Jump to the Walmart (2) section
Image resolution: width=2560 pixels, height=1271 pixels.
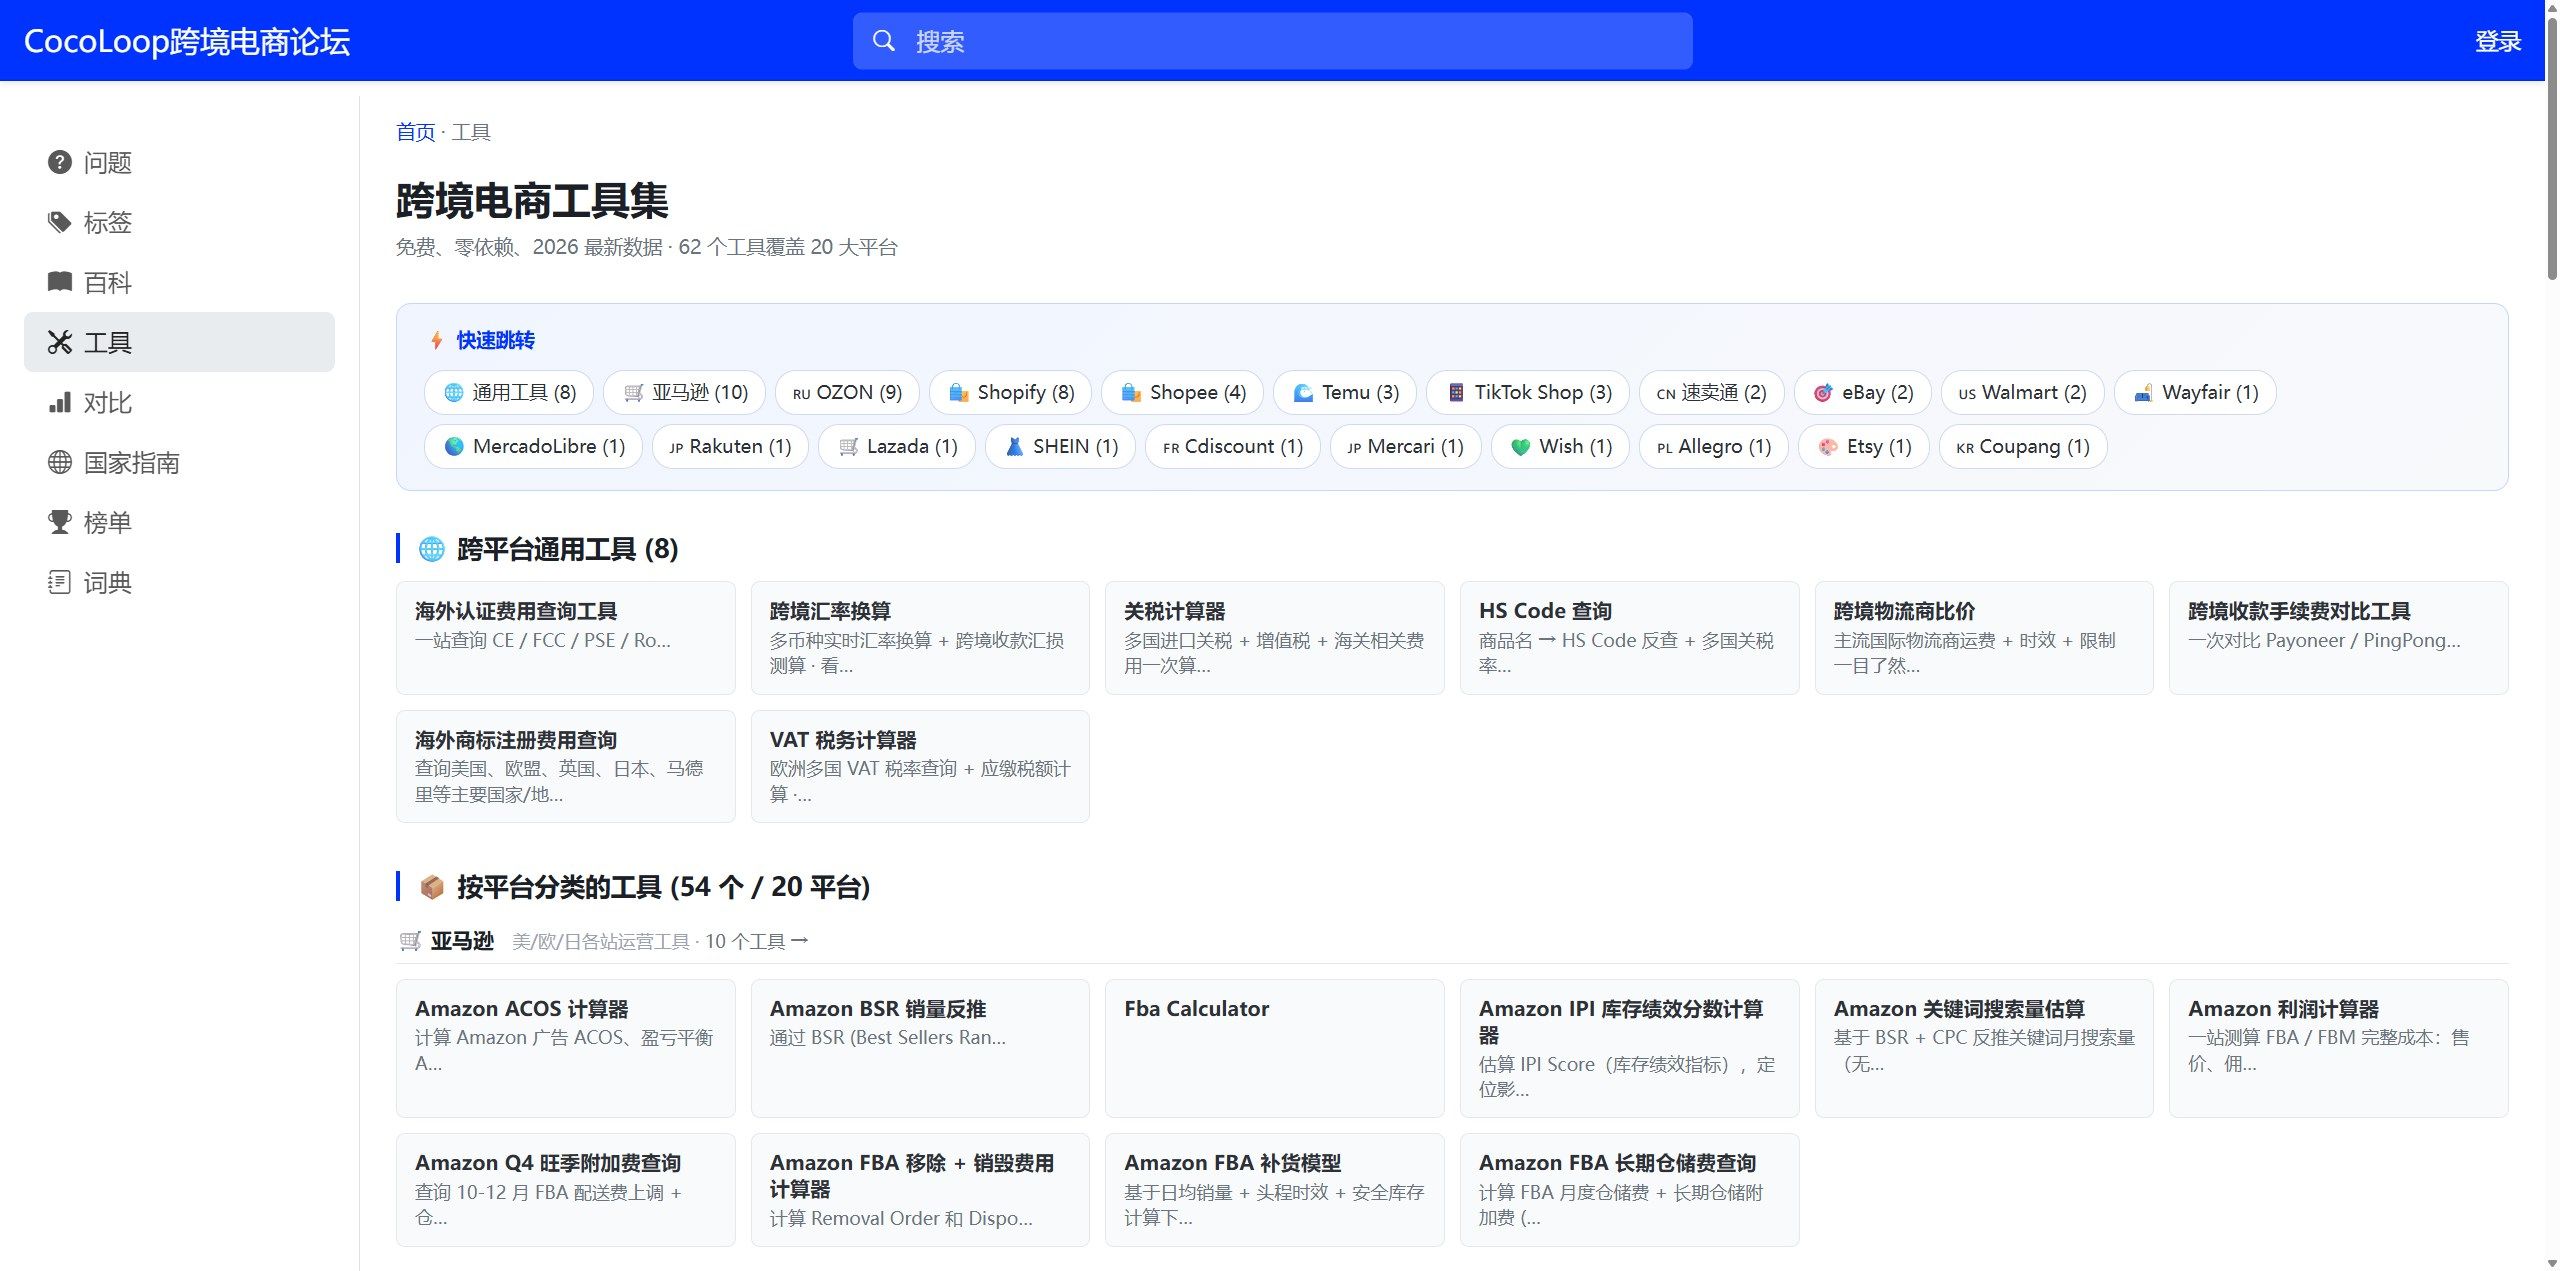[2023, 393]
